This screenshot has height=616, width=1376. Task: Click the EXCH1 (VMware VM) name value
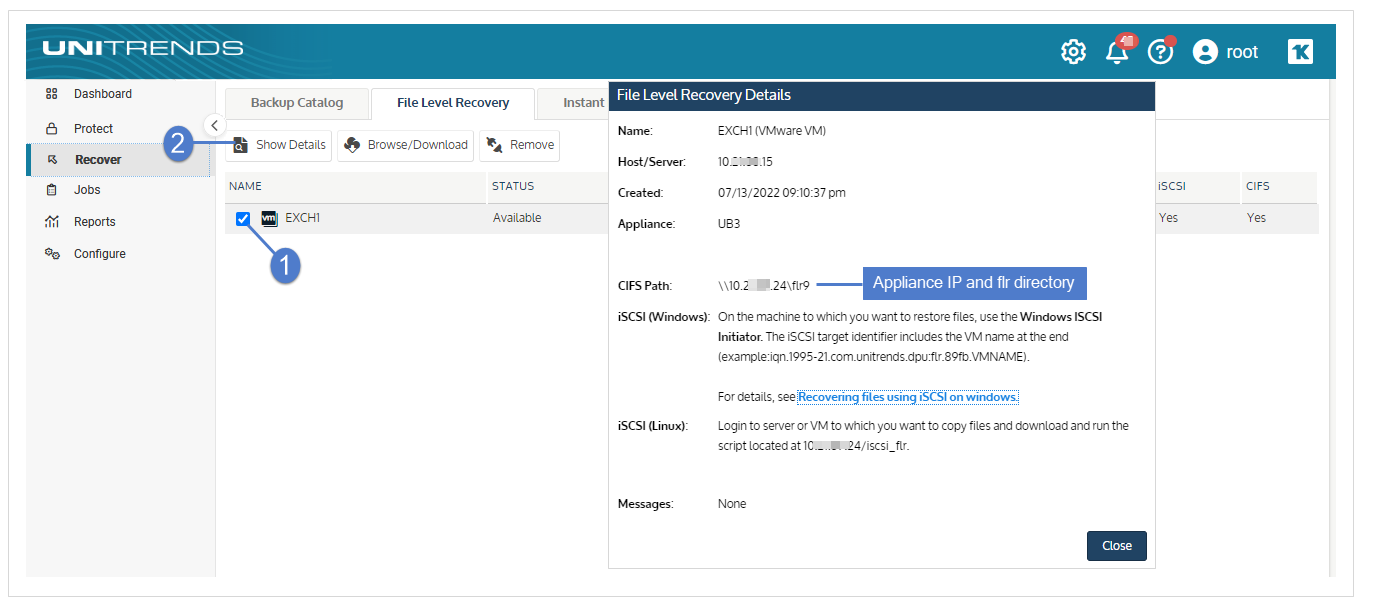click(x=772, y=131)
